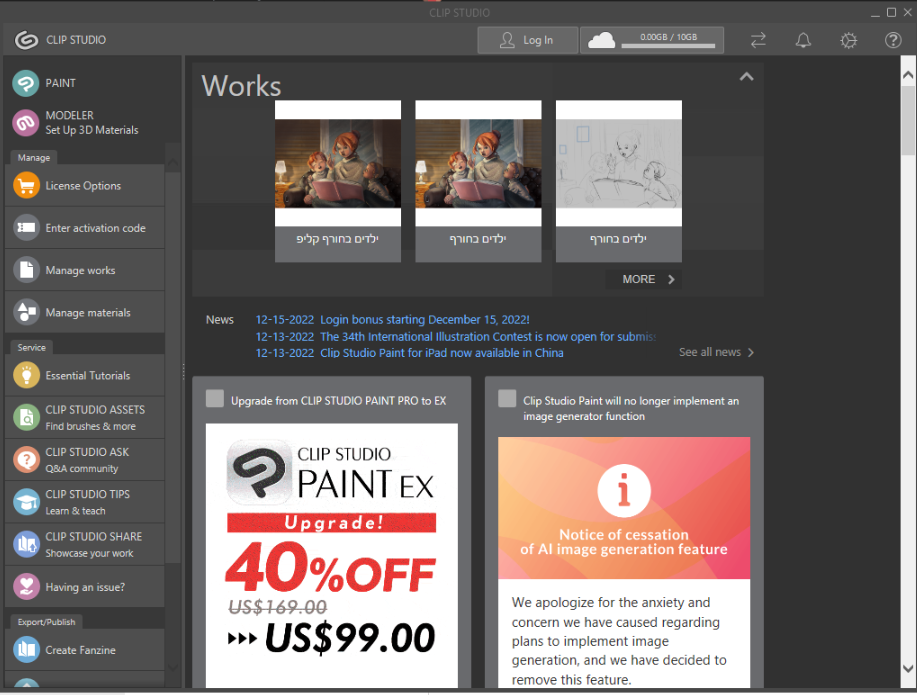
Task: Open CLIP STUDIO TIPS
Action: (x=85, y=501)
